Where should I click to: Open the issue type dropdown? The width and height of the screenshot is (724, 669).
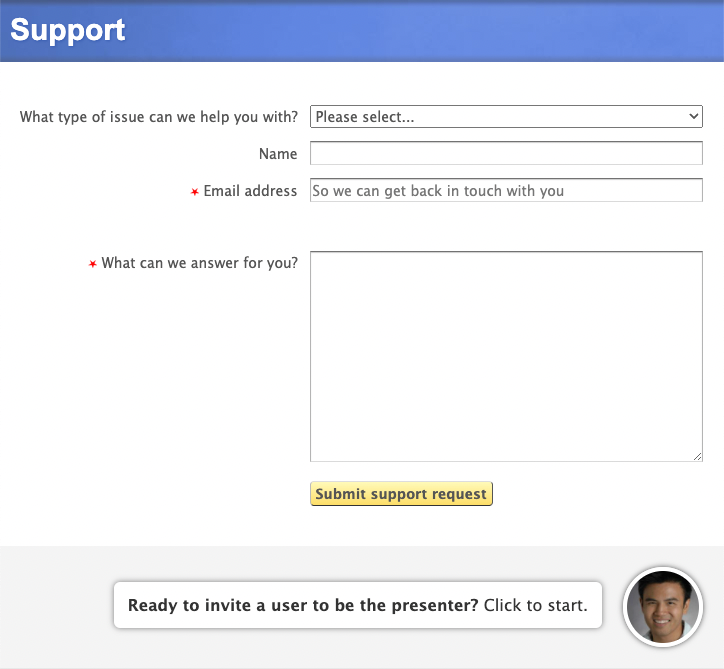click(x=506, y=117)
